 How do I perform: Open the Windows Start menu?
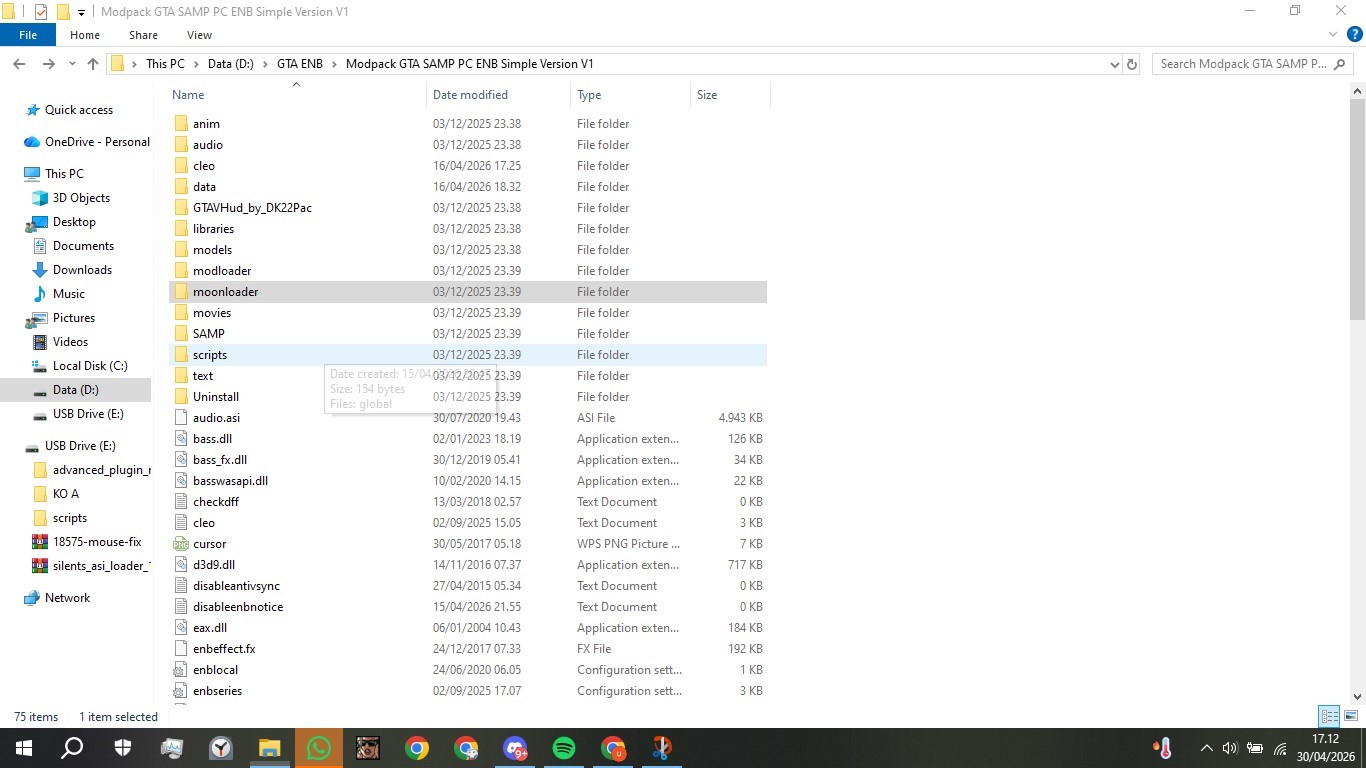click(23, 748)
